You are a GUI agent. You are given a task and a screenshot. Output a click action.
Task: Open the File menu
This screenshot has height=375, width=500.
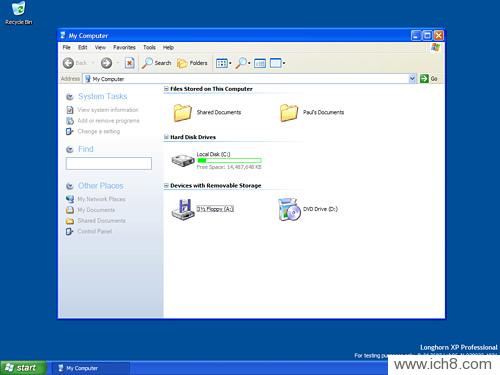[x=67, y=47]
